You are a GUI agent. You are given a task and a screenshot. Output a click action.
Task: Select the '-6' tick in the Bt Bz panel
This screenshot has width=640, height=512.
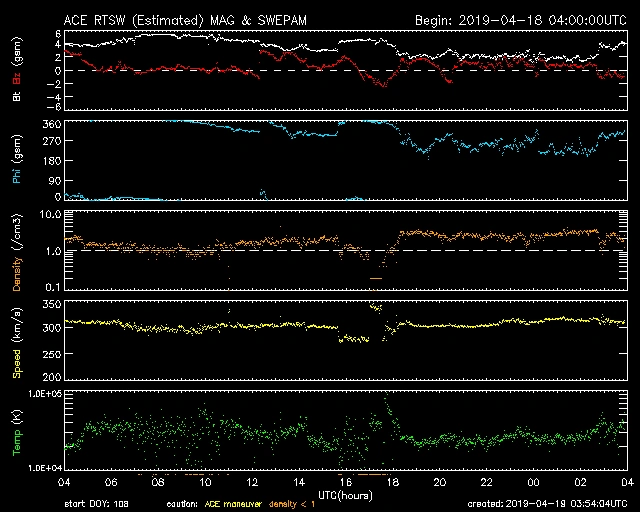pyautogui.click(x=54, y=107)
